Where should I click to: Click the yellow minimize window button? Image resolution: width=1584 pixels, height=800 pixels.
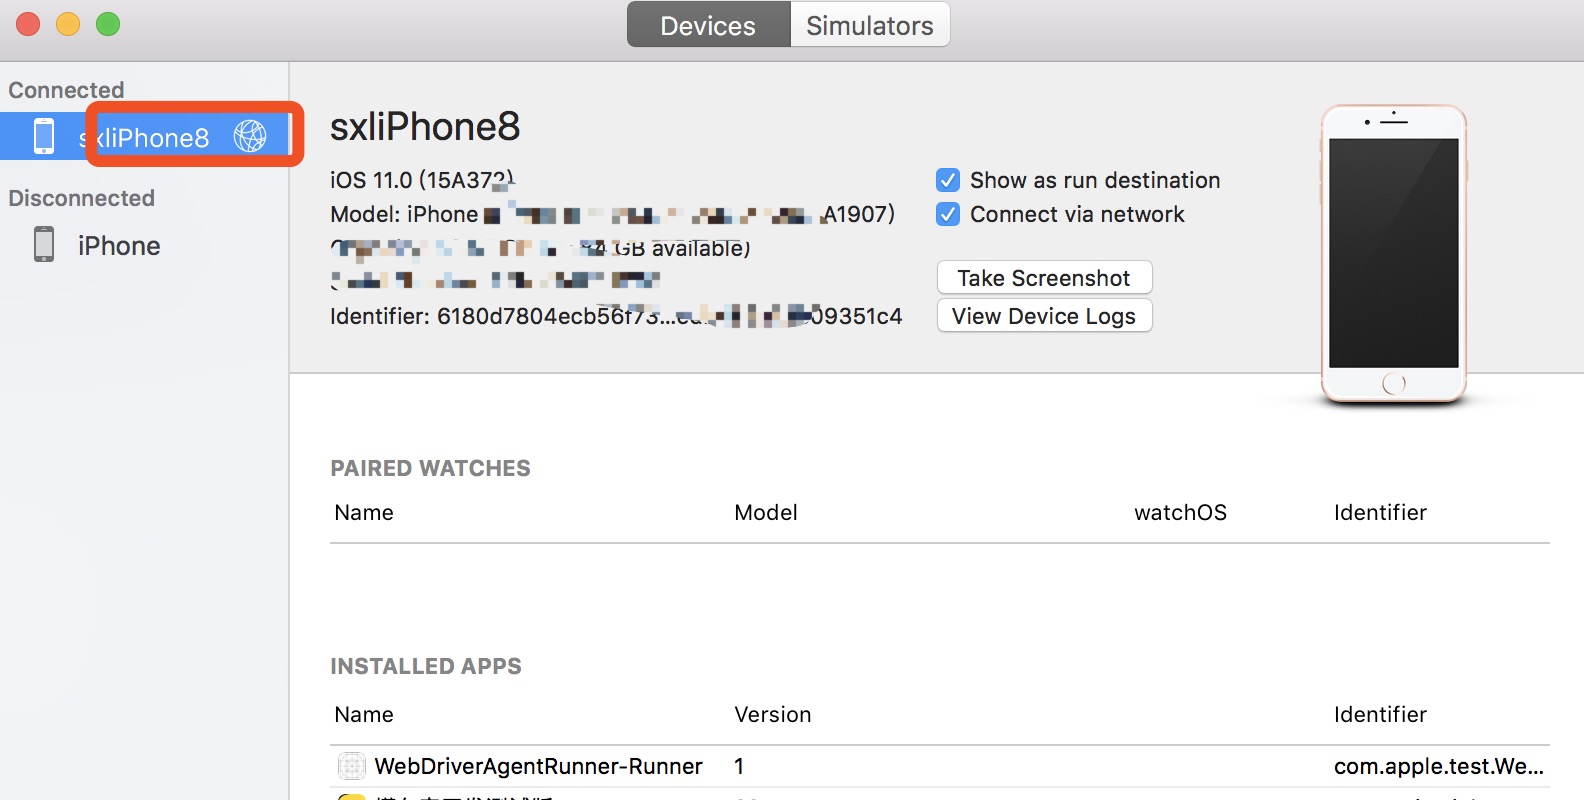pos(68,24)
